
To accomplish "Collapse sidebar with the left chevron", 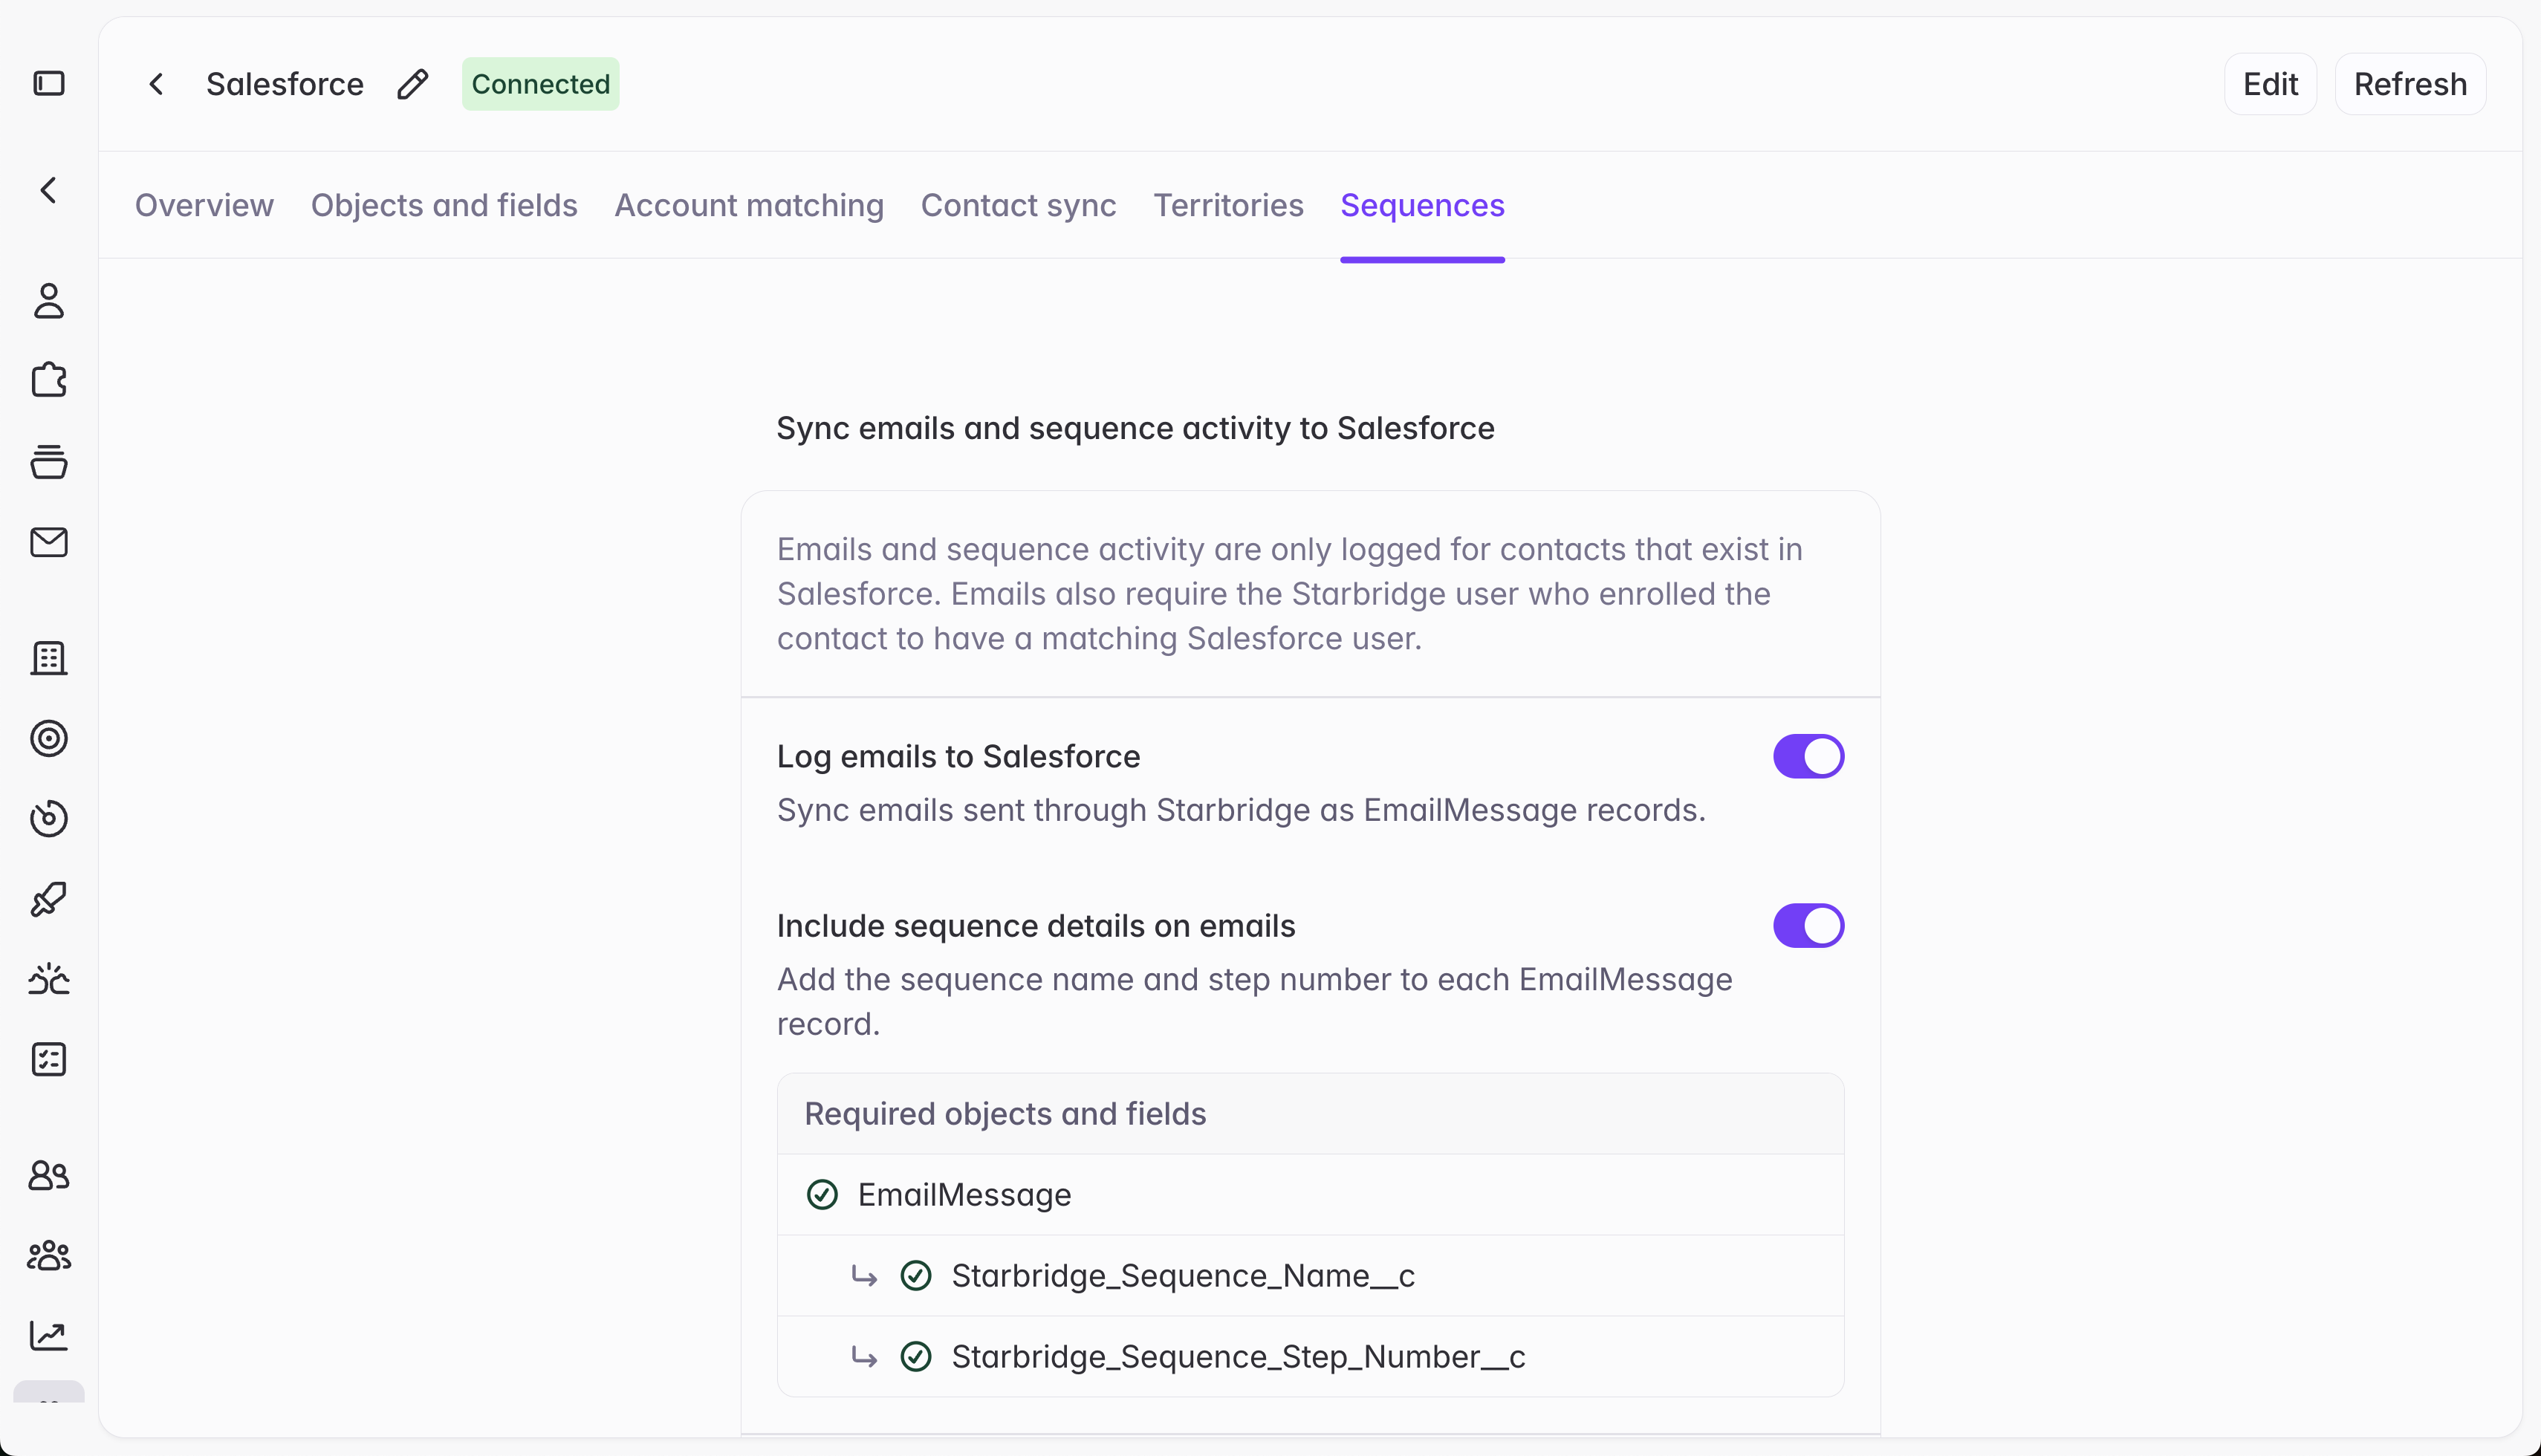I will [49, 190].
